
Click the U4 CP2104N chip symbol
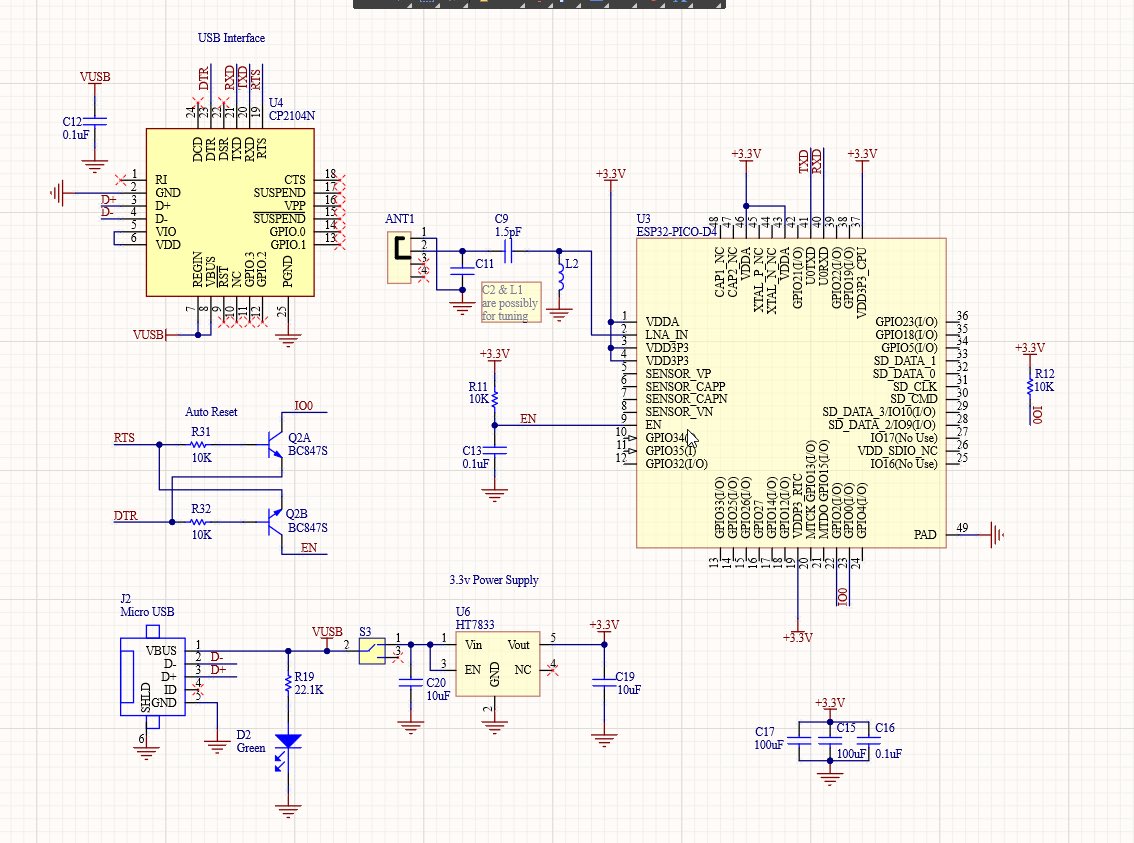tap(230, 210)
